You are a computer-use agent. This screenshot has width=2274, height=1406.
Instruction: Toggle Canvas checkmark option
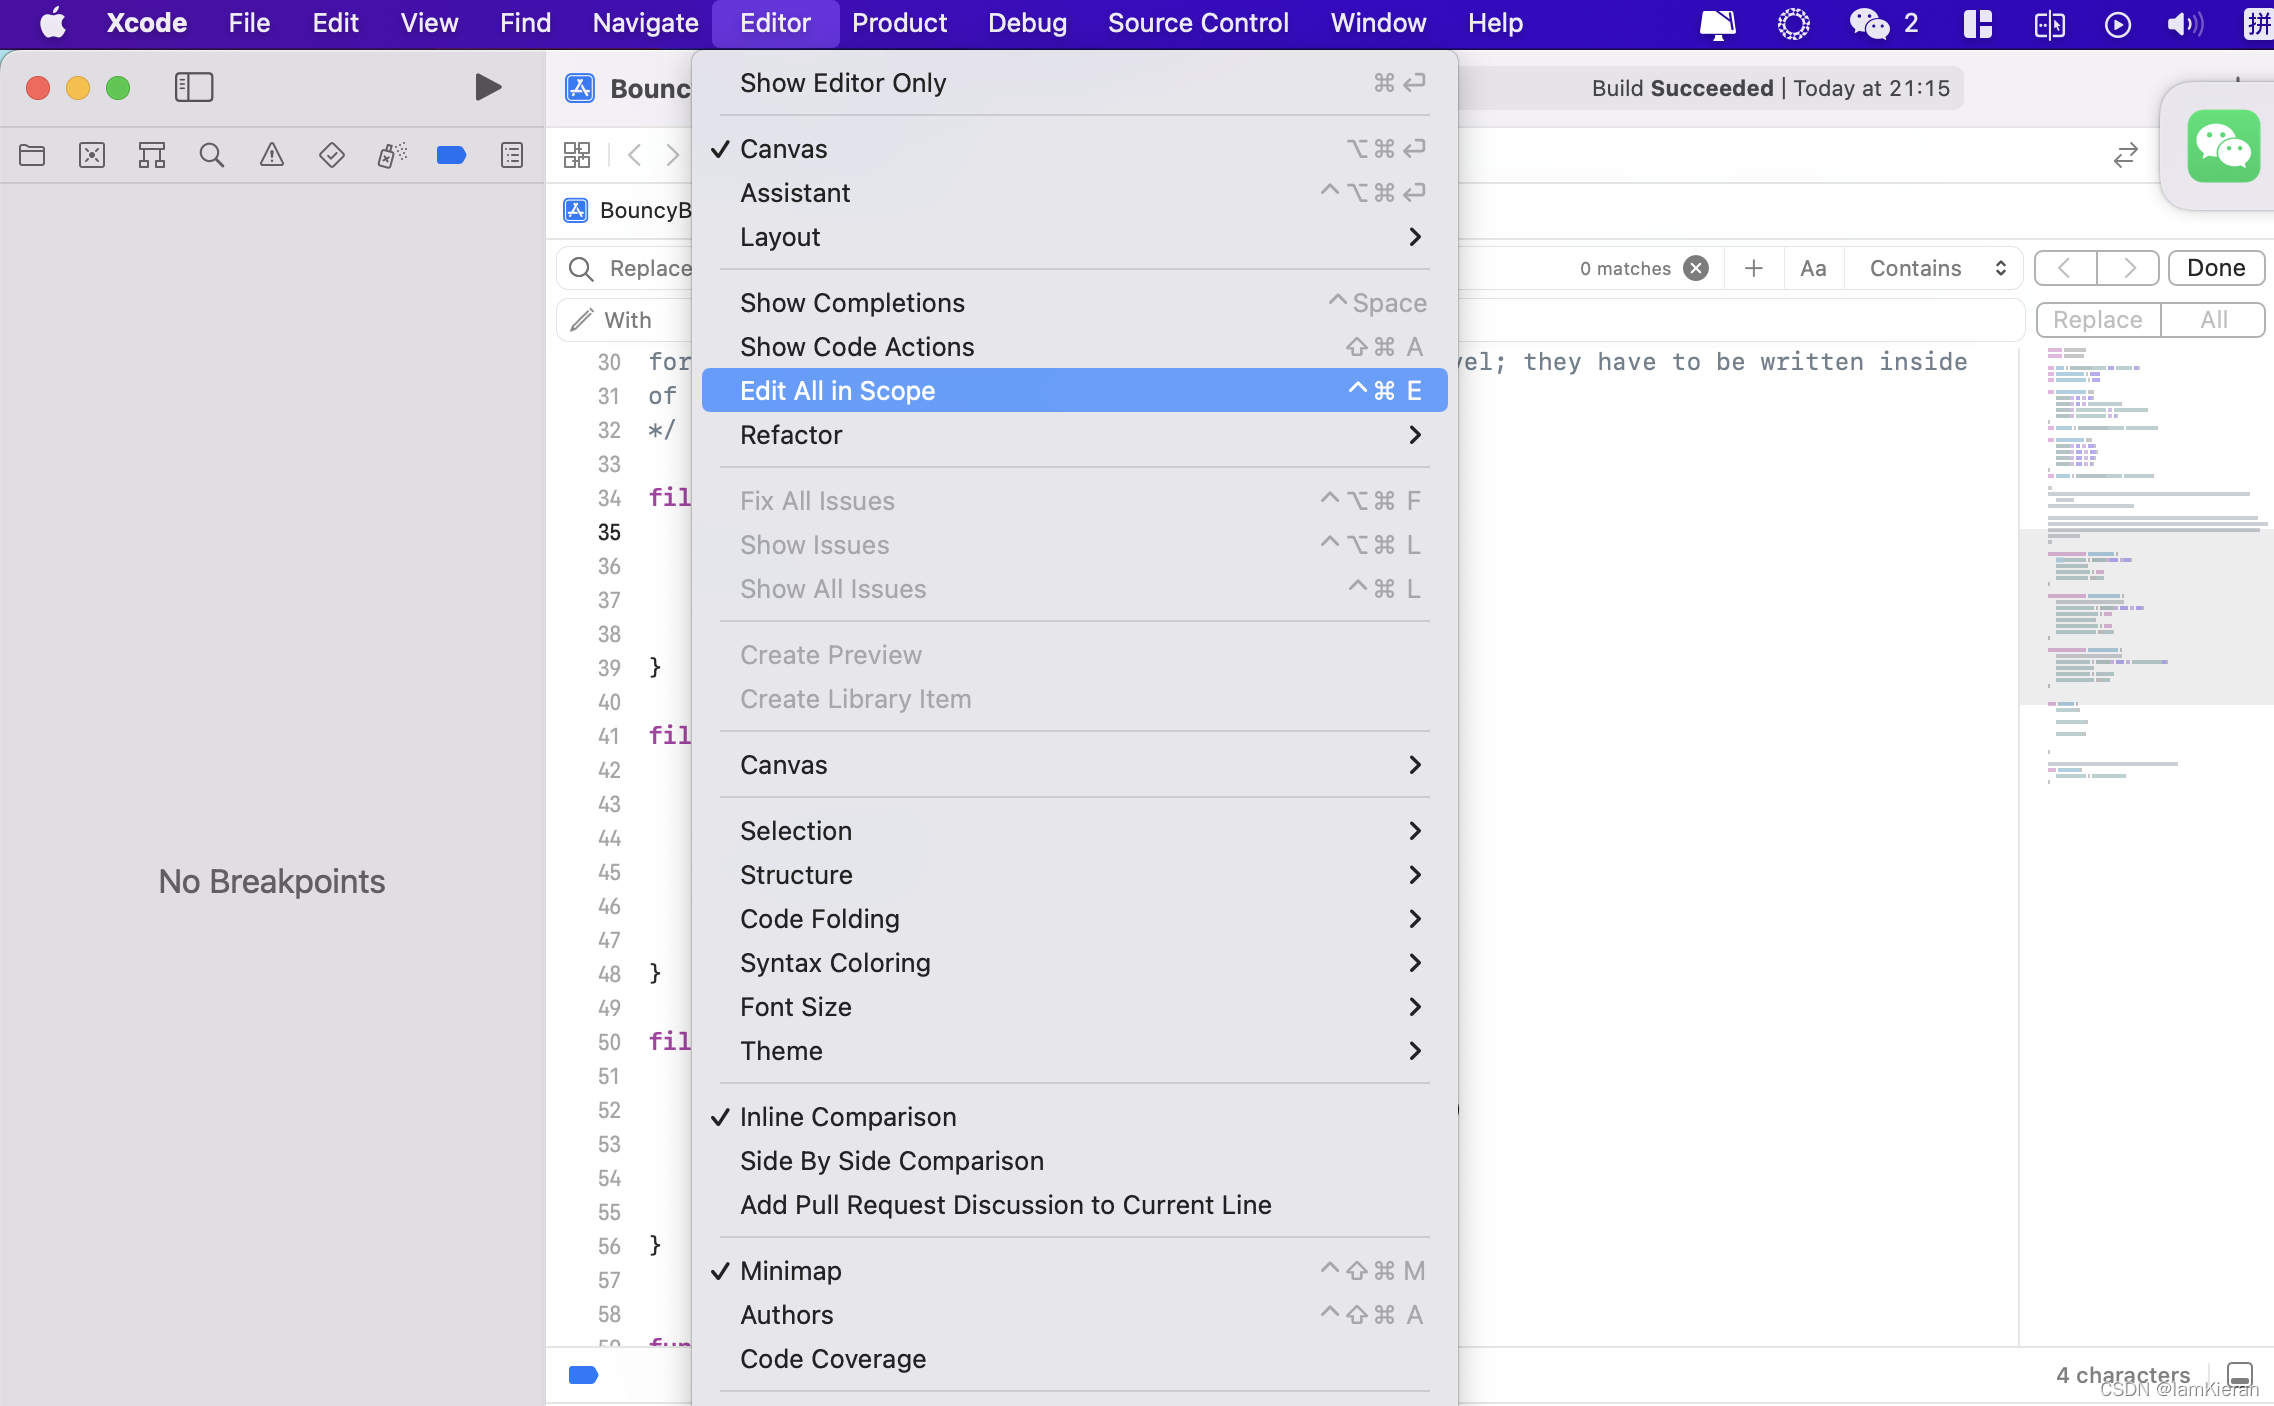click(x=783, y=149)
